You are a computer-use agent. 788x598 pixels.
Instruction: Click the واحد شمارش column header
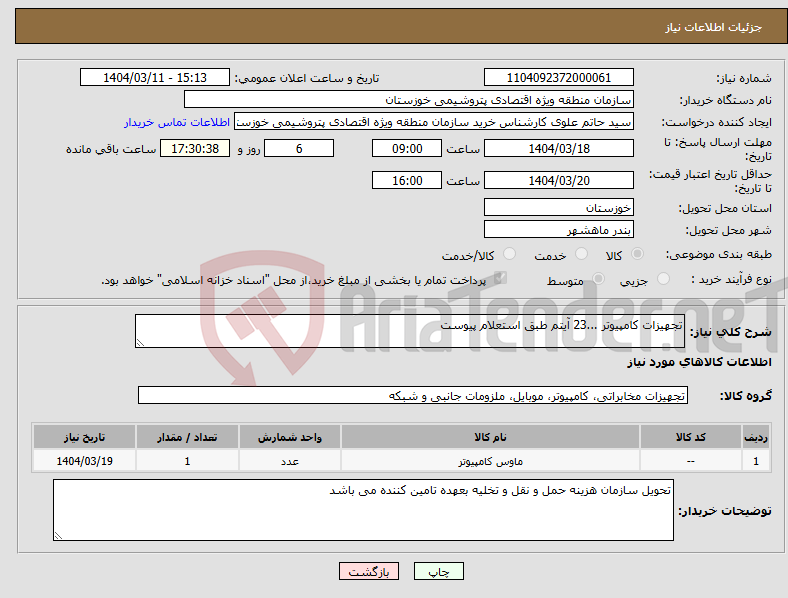(290, 437)
